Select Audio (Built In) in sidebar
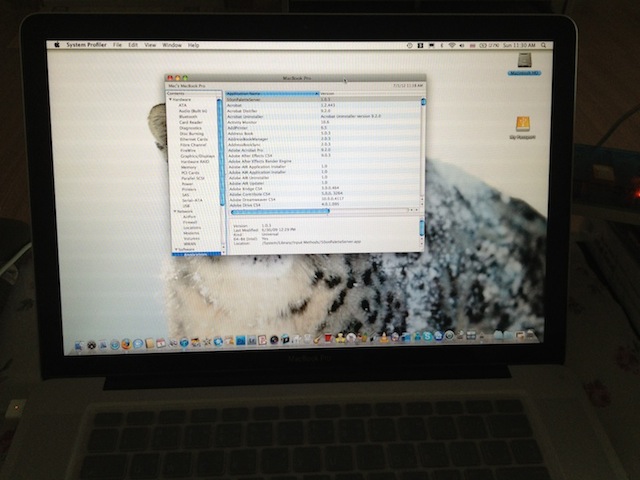 (193, 111)
